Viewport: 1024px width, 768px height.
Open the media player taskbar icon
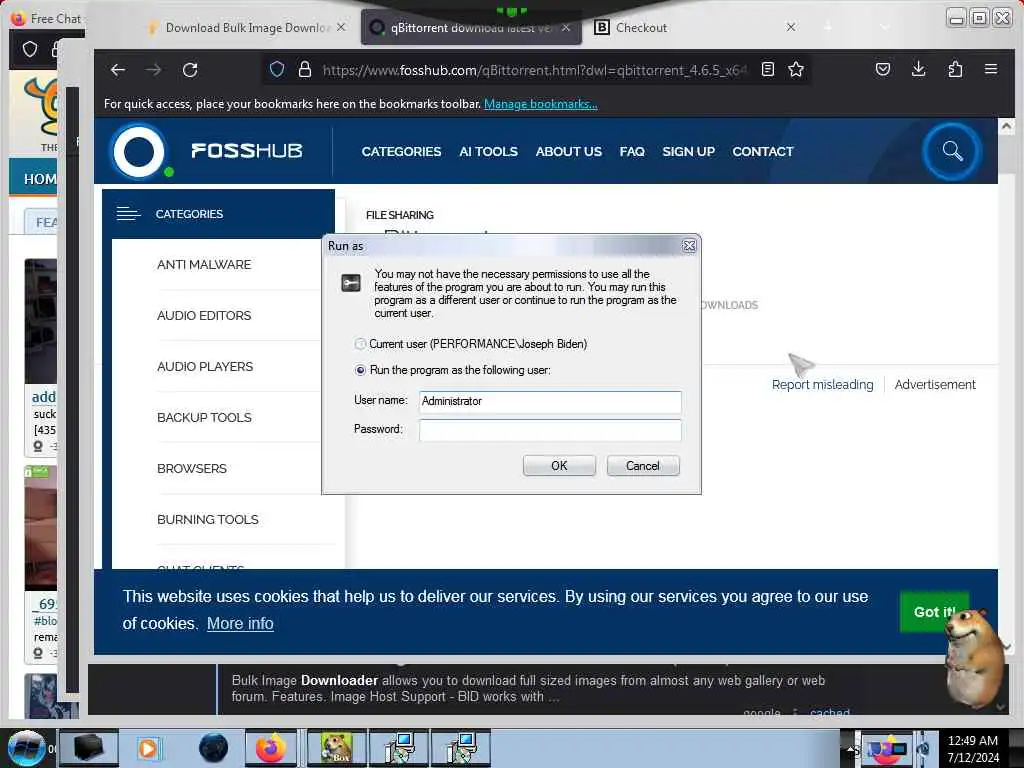(148, 748)
